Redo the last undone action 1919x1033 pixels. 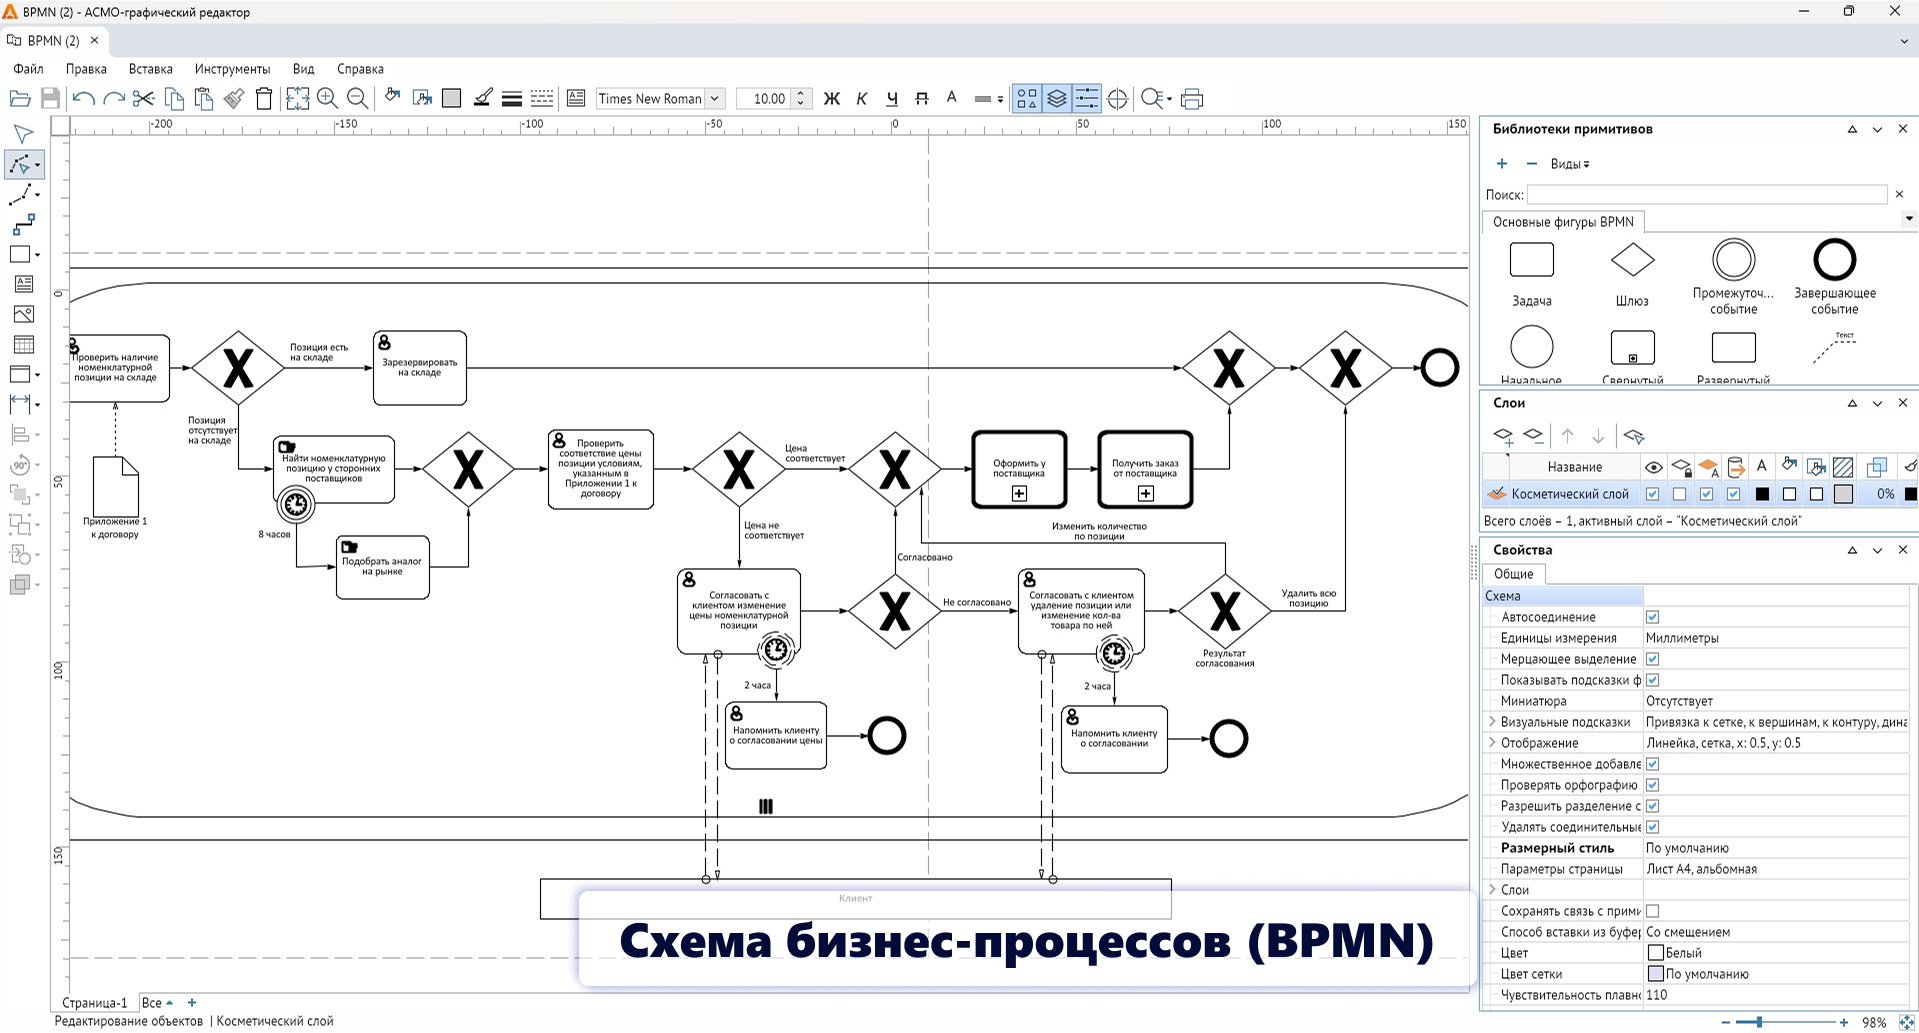[114, 98]
